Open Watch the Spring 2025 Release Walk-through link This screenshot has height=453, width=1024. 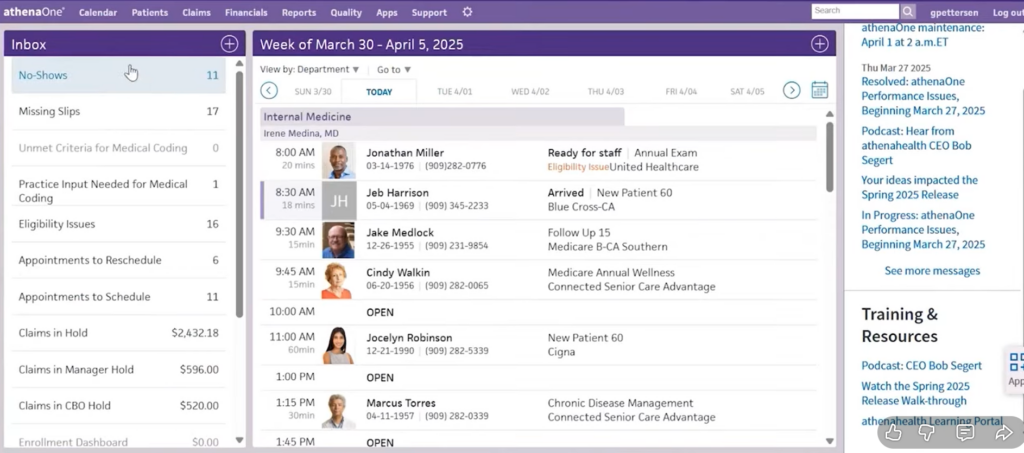point(916,394)
